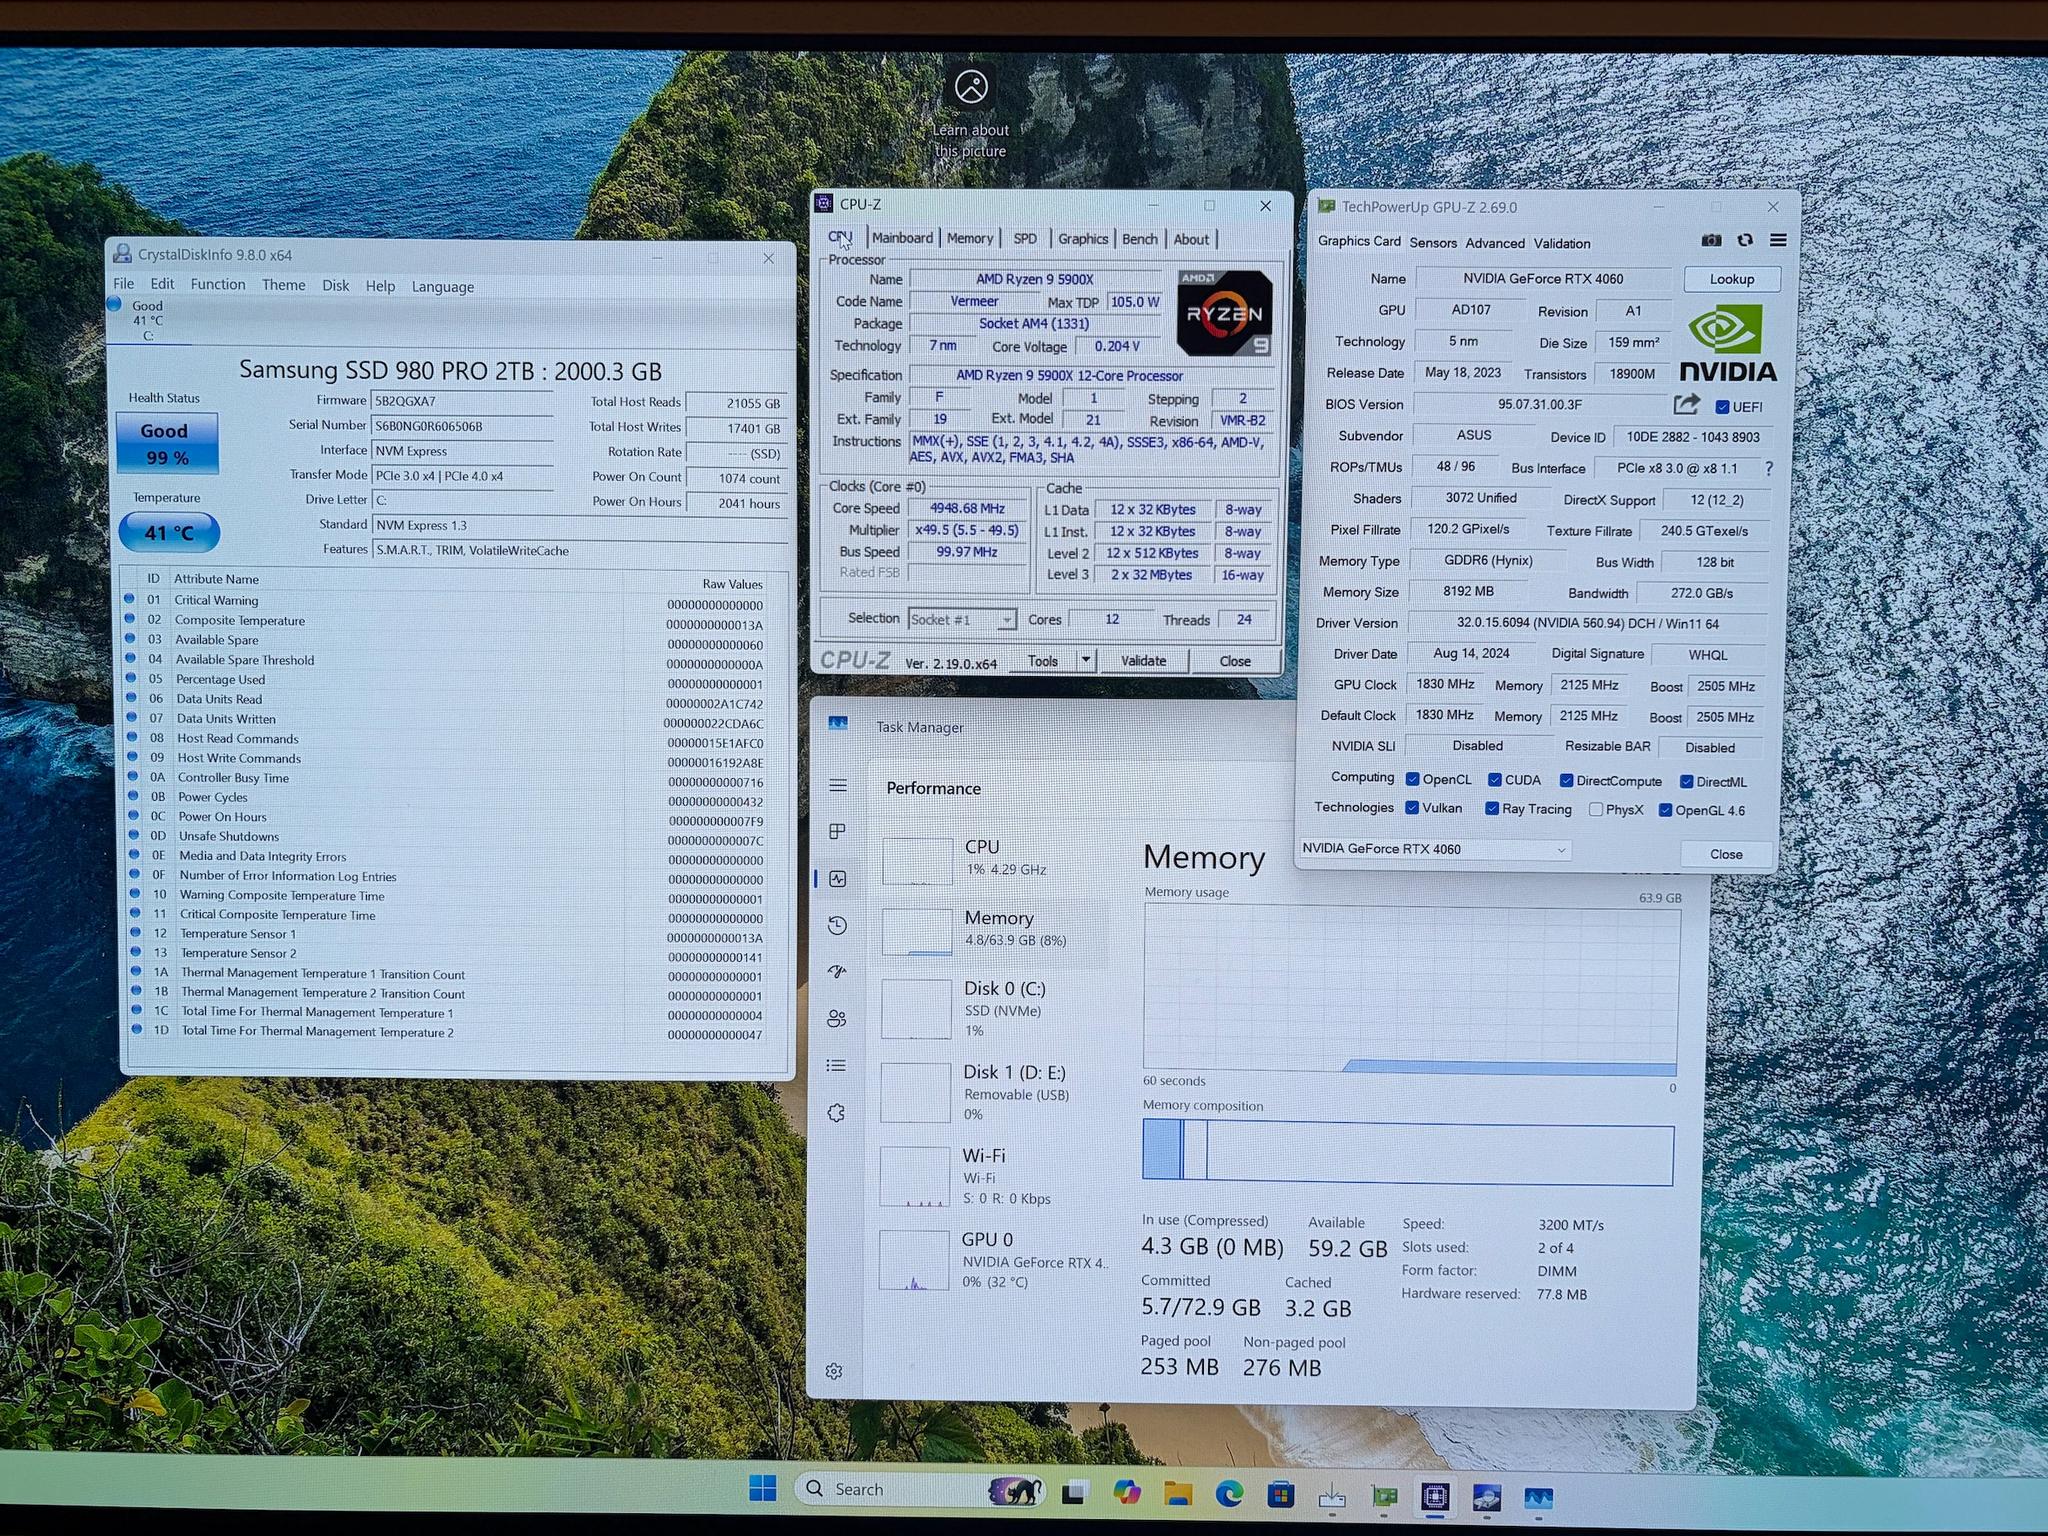
Task: Click Tools button in CPU-Z
Action: 1042,661
